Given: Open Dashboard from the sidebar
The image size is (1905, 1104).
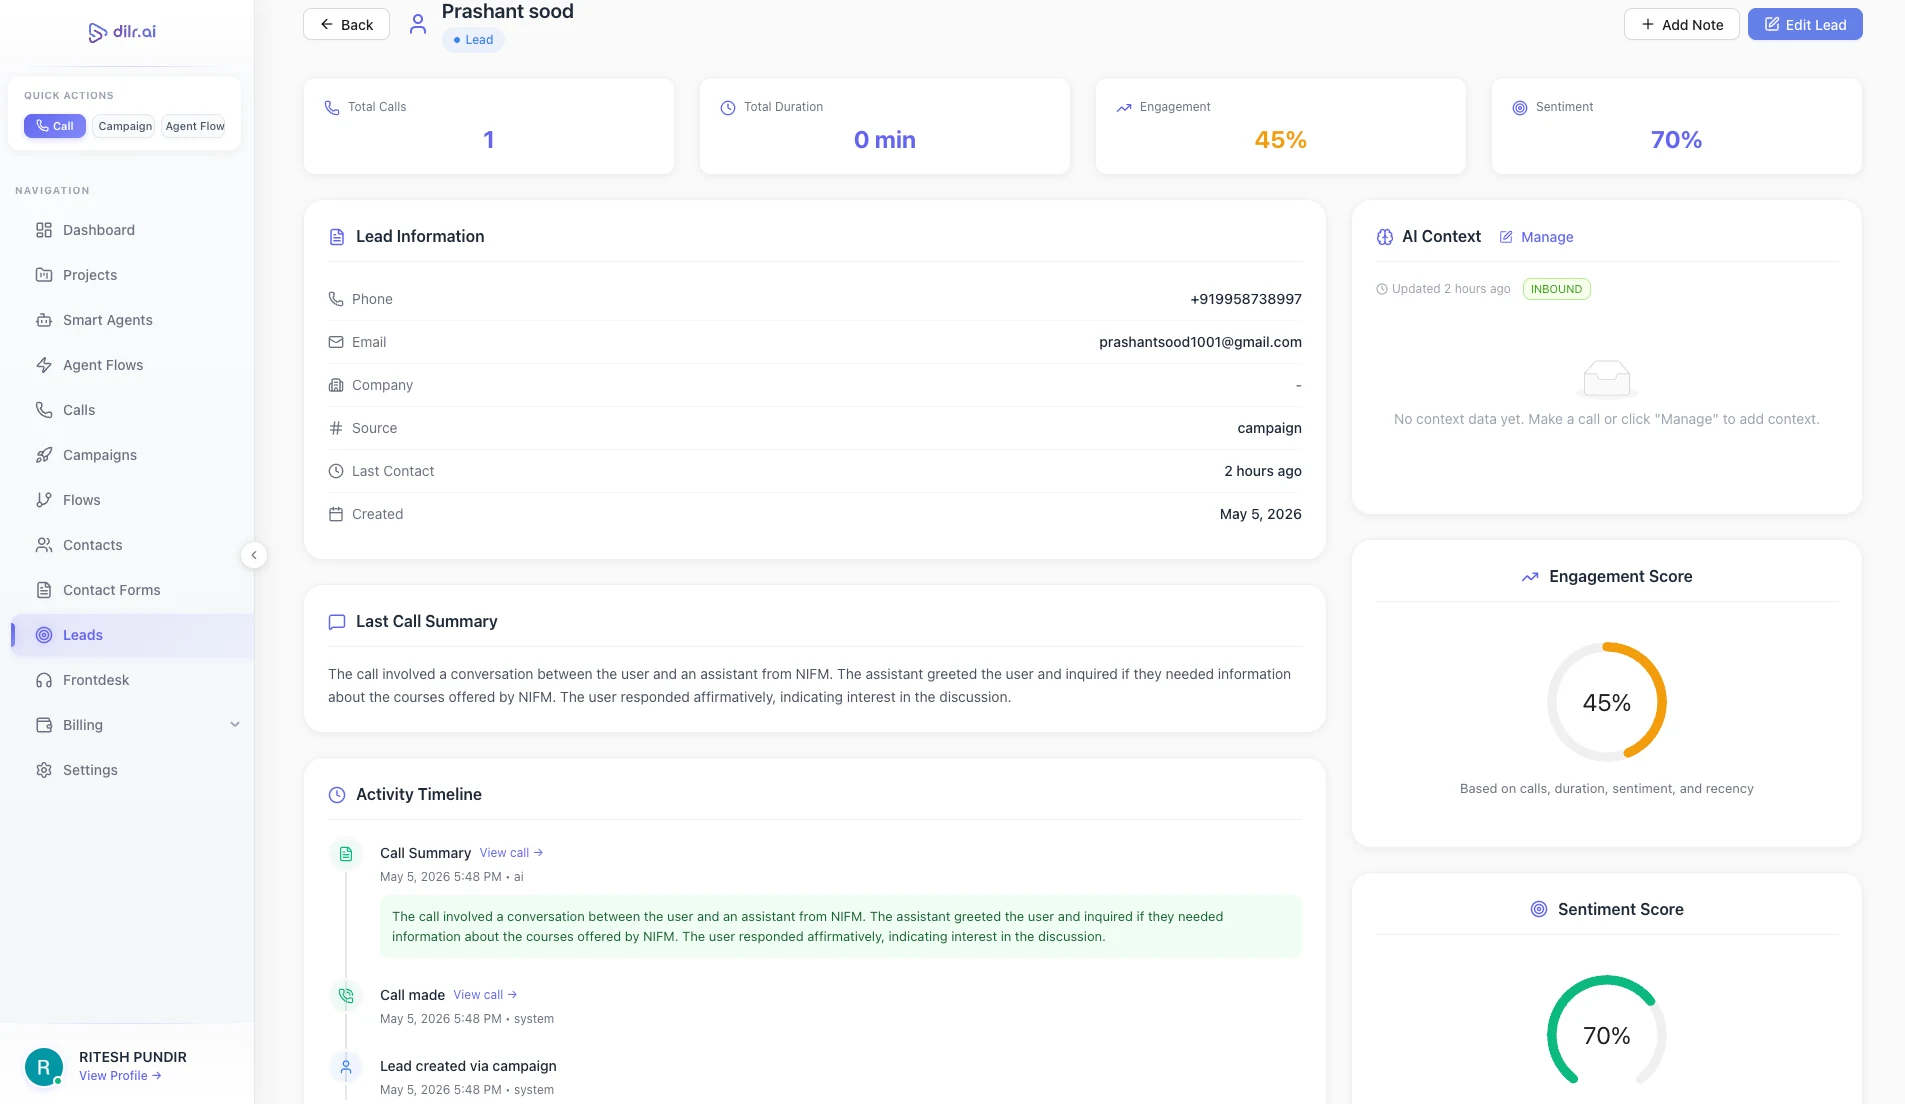Looking at the screenshot, I should coord(99,230).
